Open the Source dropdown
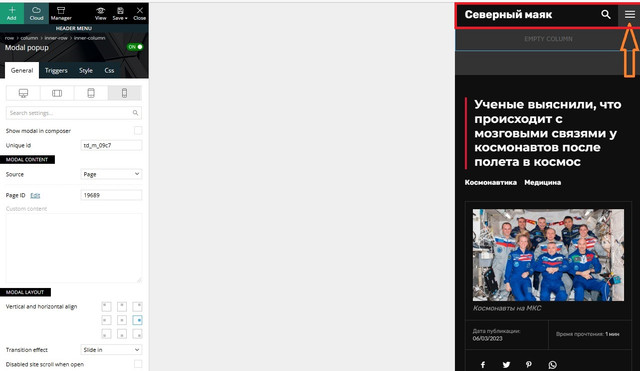The image size is (640, 371). [111, 174]
